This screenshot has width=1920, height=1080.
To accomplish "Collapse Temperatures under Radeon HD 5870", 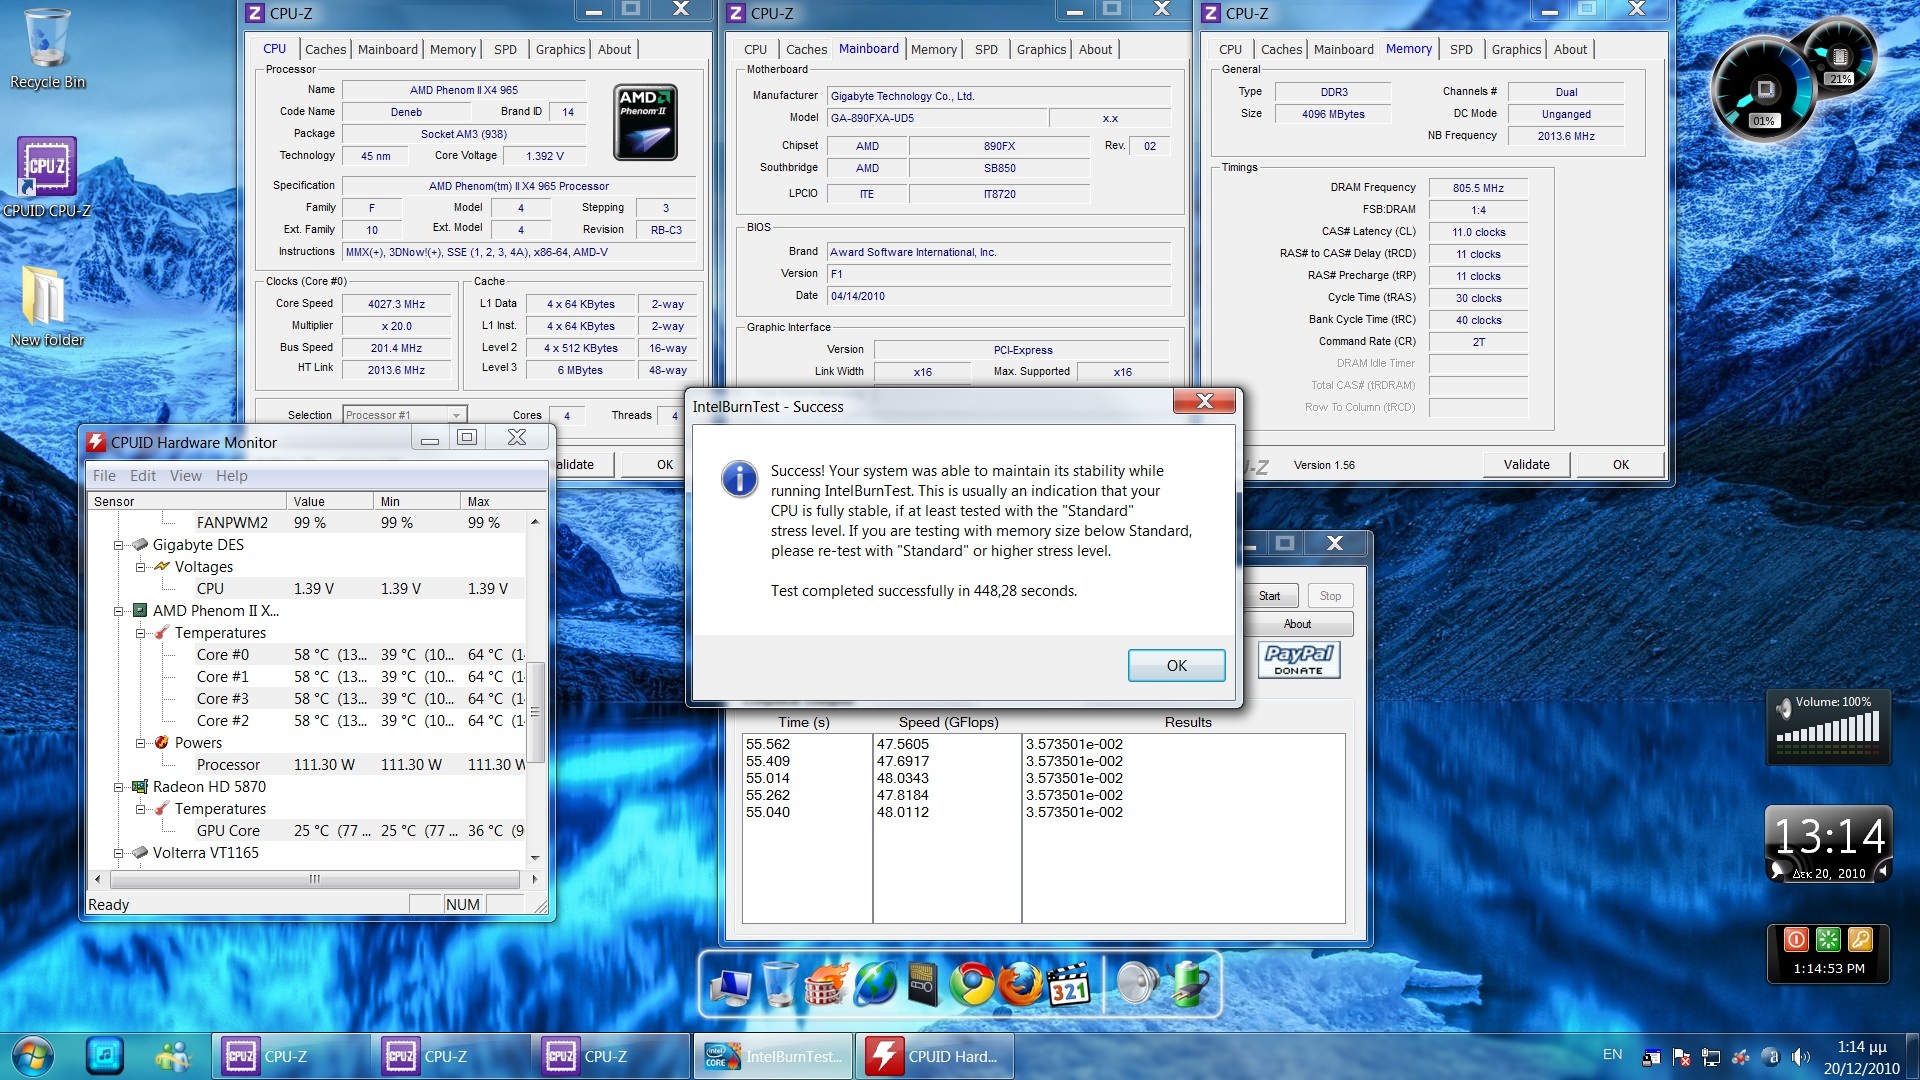I will tap(140, 809).
